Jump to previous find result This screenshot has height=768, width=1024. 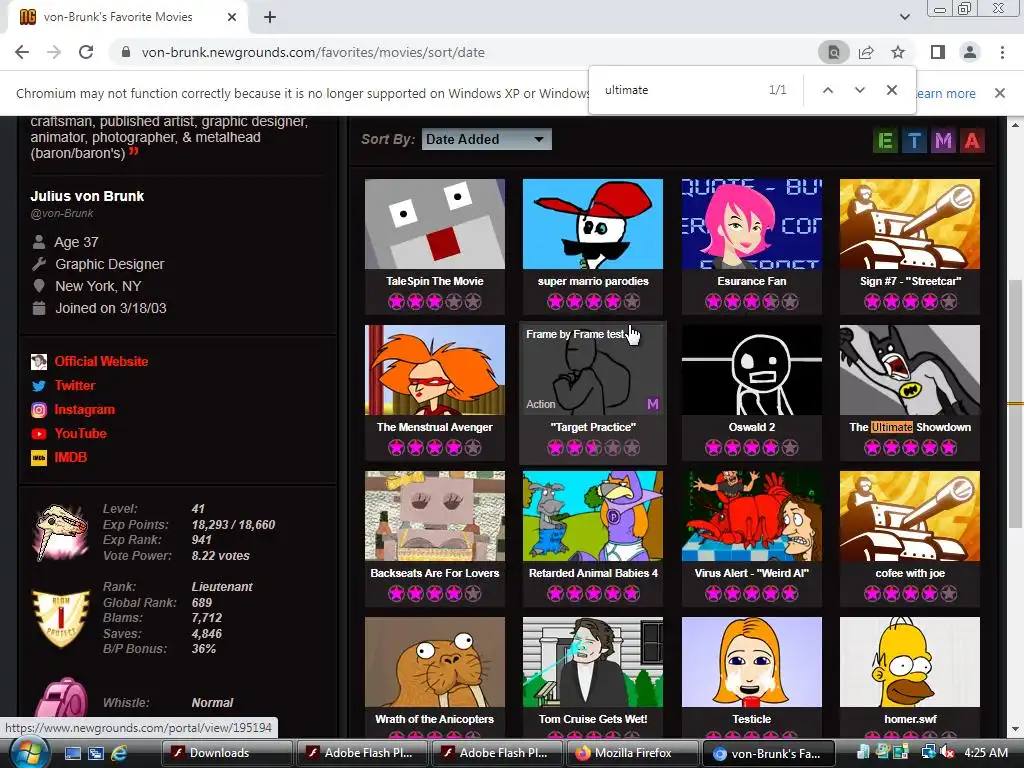point(827,90)
